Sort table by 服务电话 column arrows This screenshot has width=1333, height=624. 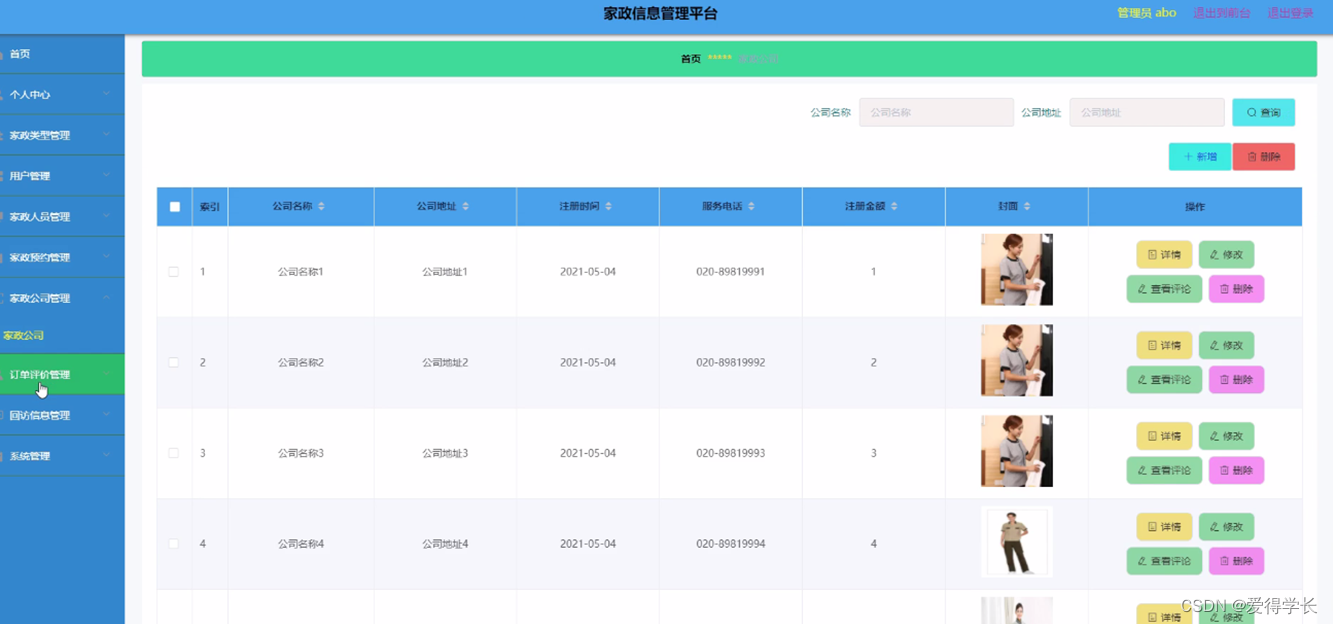click(x=751, y=206)
